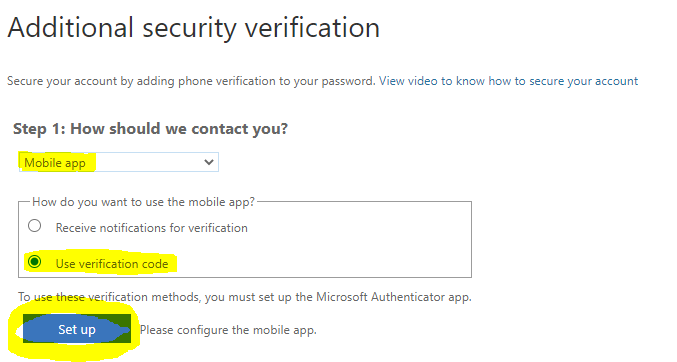This screenshot has width=677, height=362.
Task: Open the Mobile app contact method dropdown
Action: click(119, 162)
